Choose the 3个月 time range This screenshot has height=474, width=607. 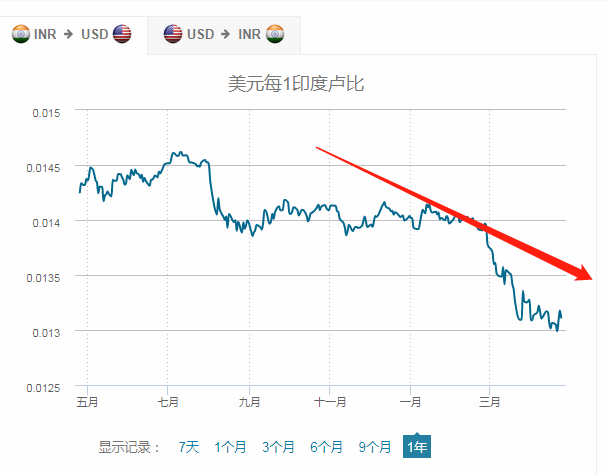pyautogui.click(x=278, y=447)
